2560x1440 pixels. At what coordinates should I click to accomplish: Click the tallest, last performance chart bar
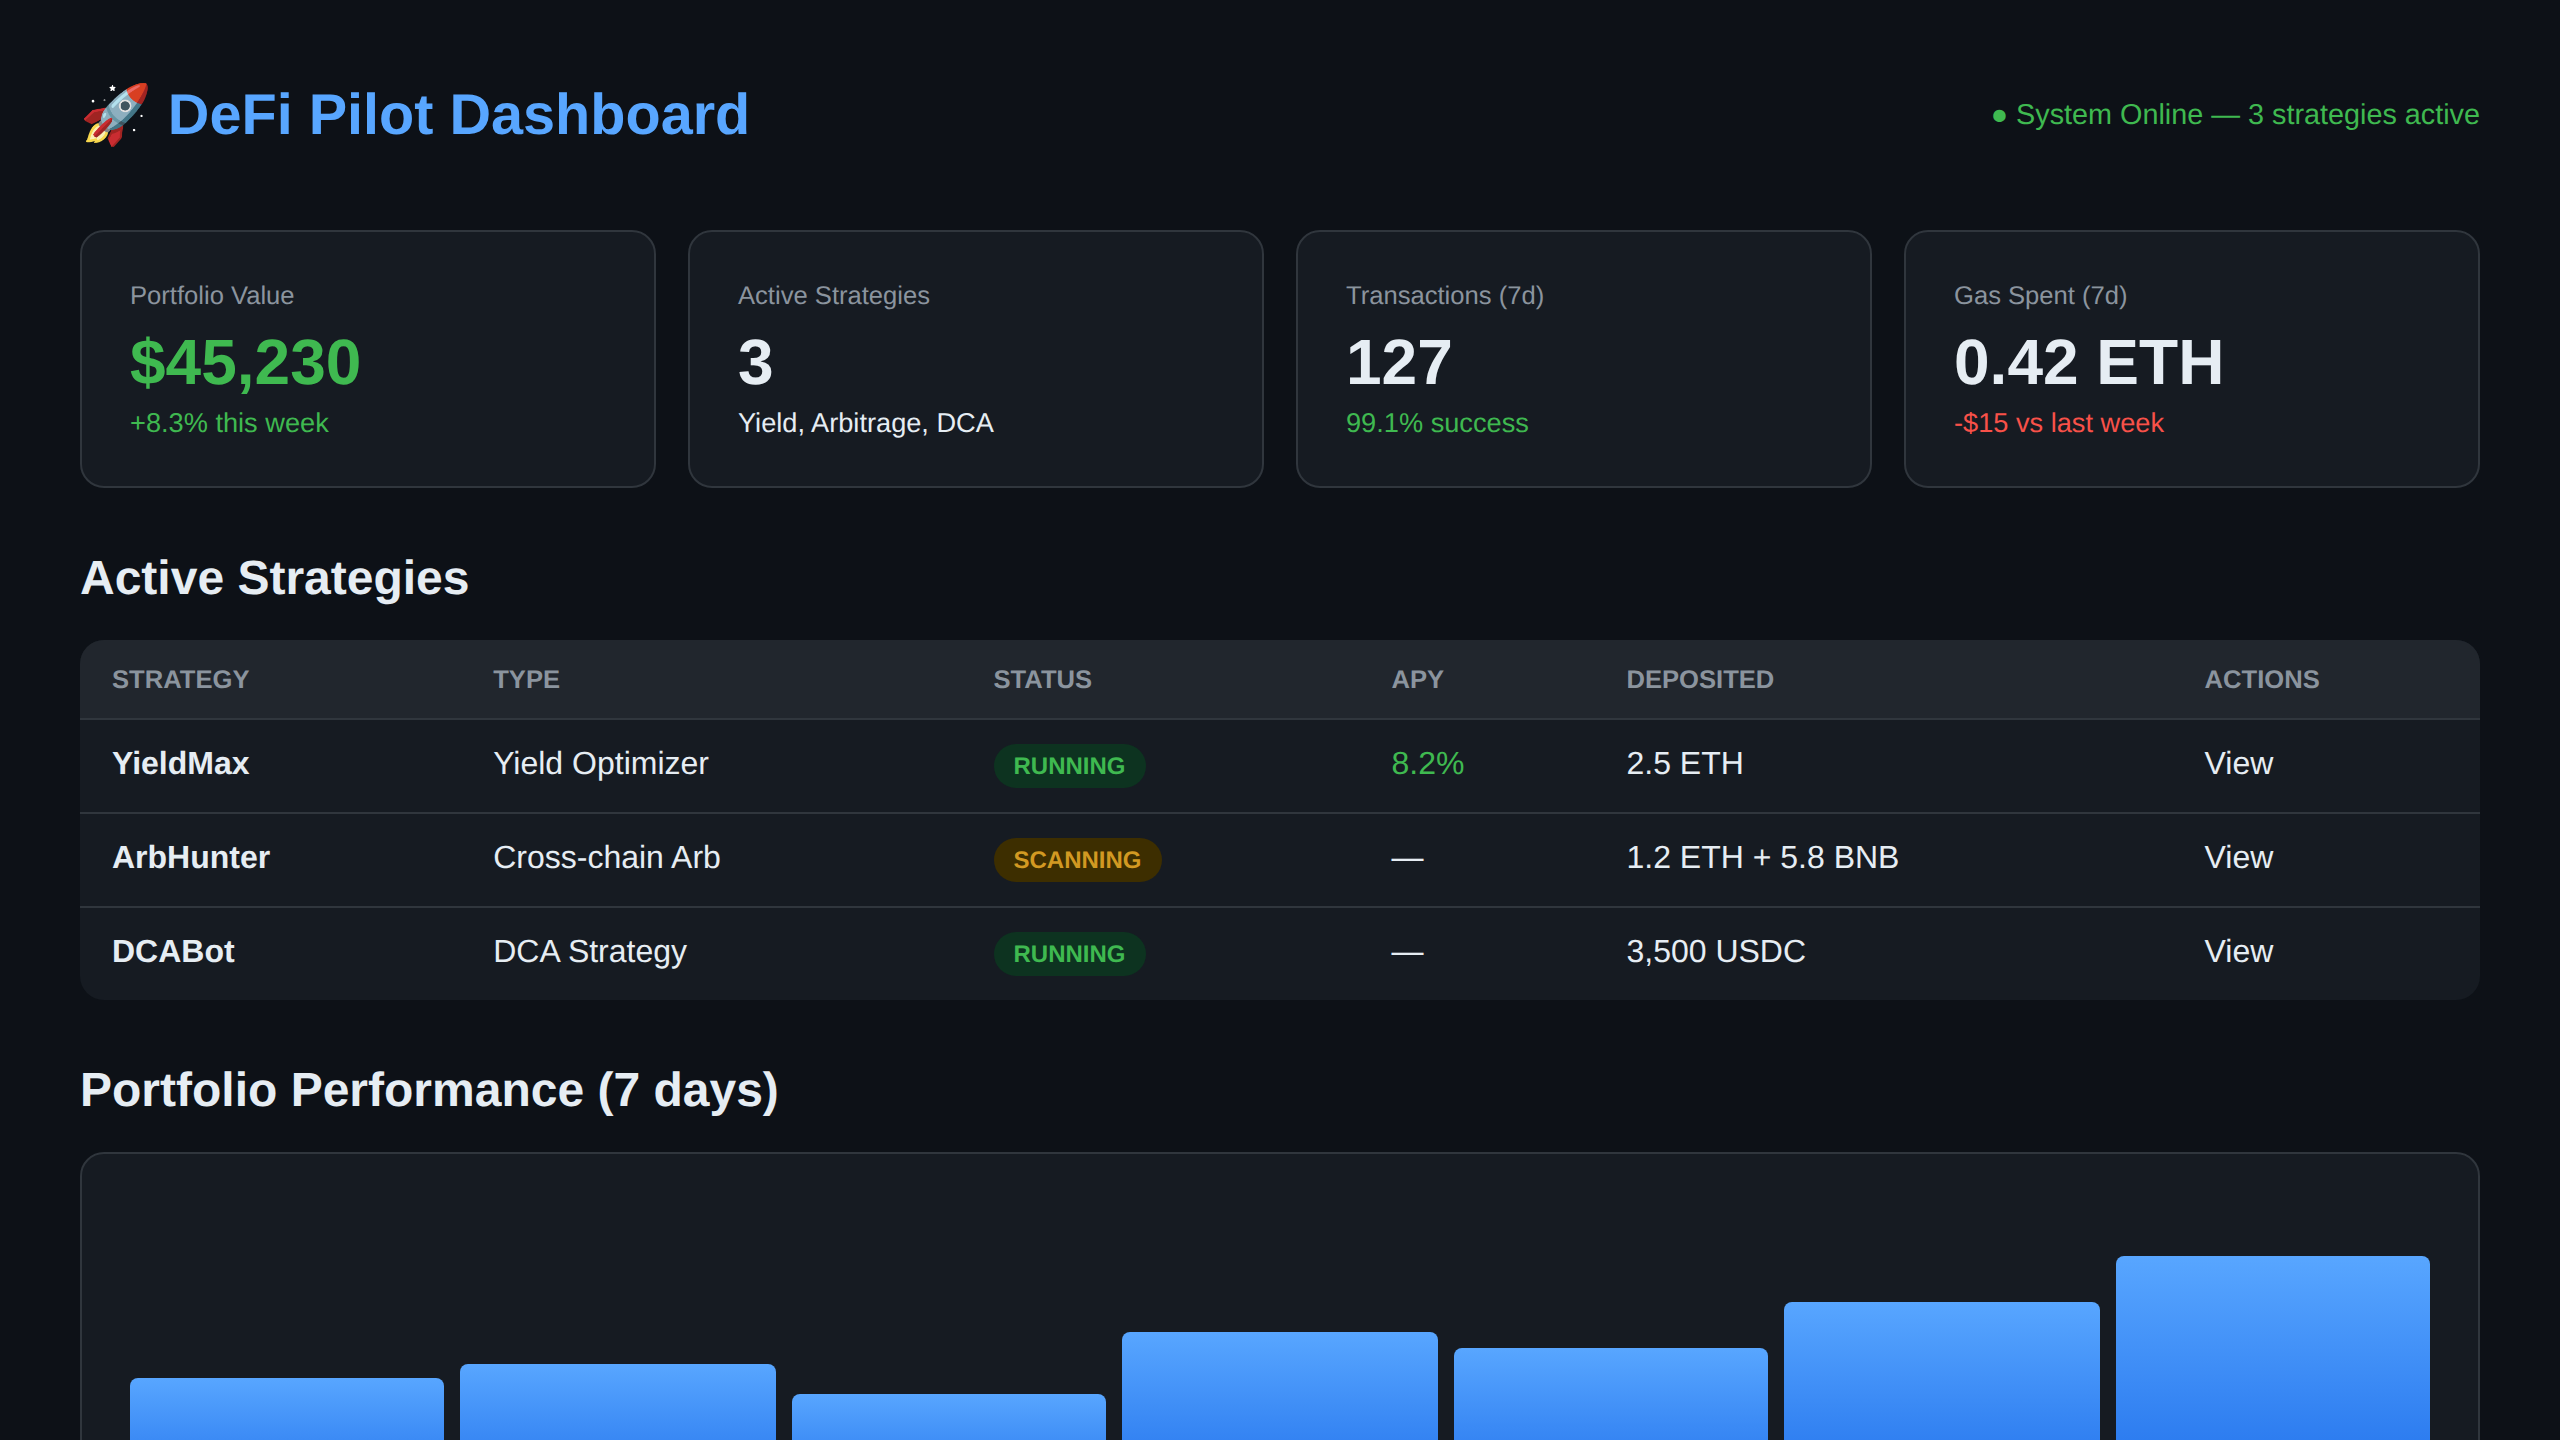[x=2272, y=1348]
